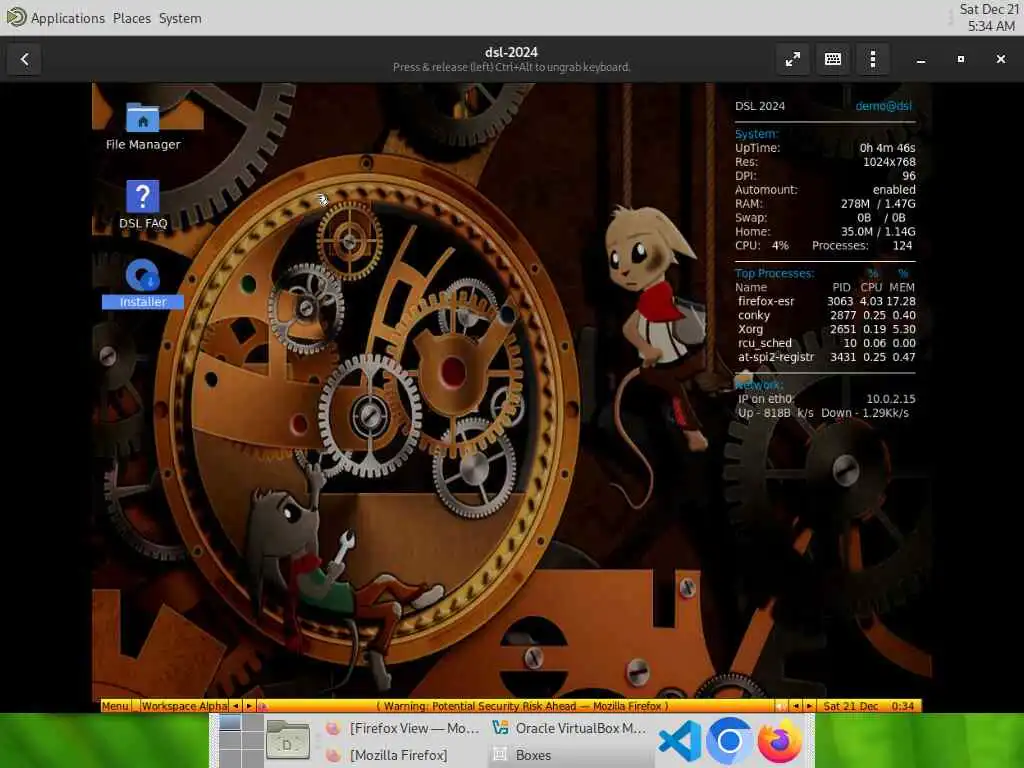Launch Visual Studio Code from the dock
The width and height of the screenshot is (1024, 768).
679,741
